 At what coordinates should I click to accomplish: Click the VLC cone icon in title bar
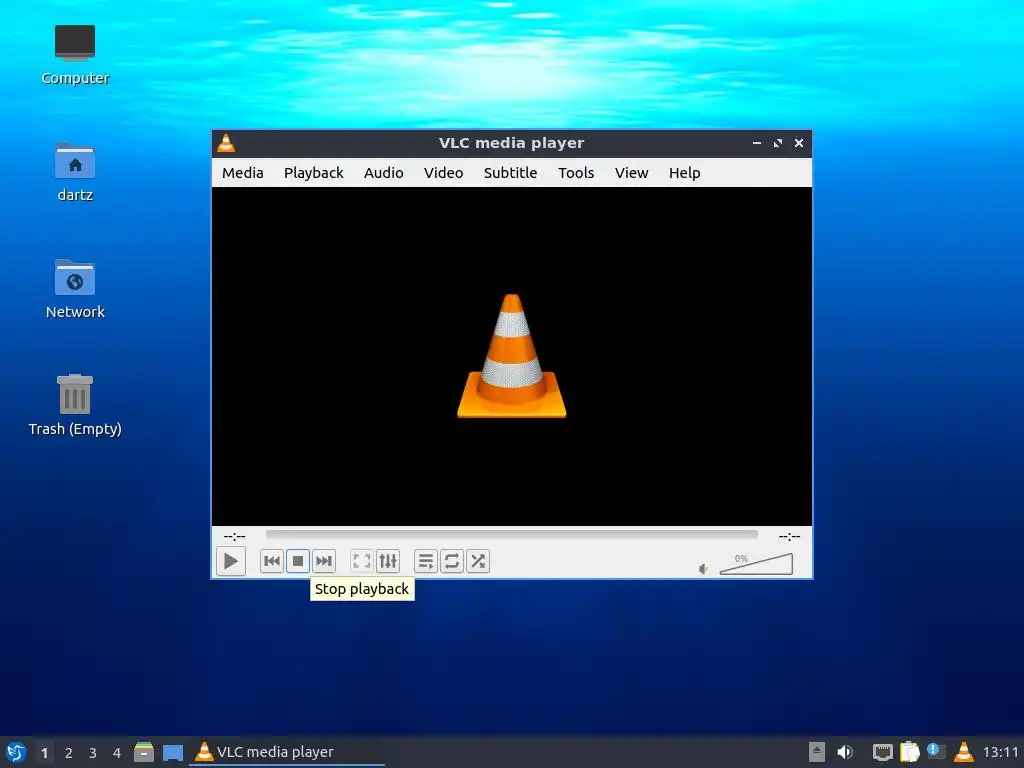tap(226, 143)
